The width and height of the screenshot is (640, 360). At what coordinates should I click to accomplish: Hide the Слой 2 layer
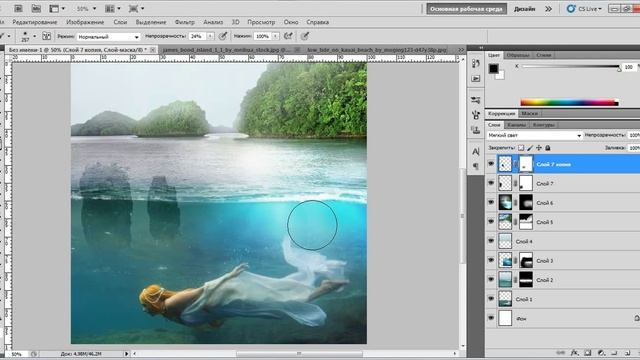click(x=491, y=279)
